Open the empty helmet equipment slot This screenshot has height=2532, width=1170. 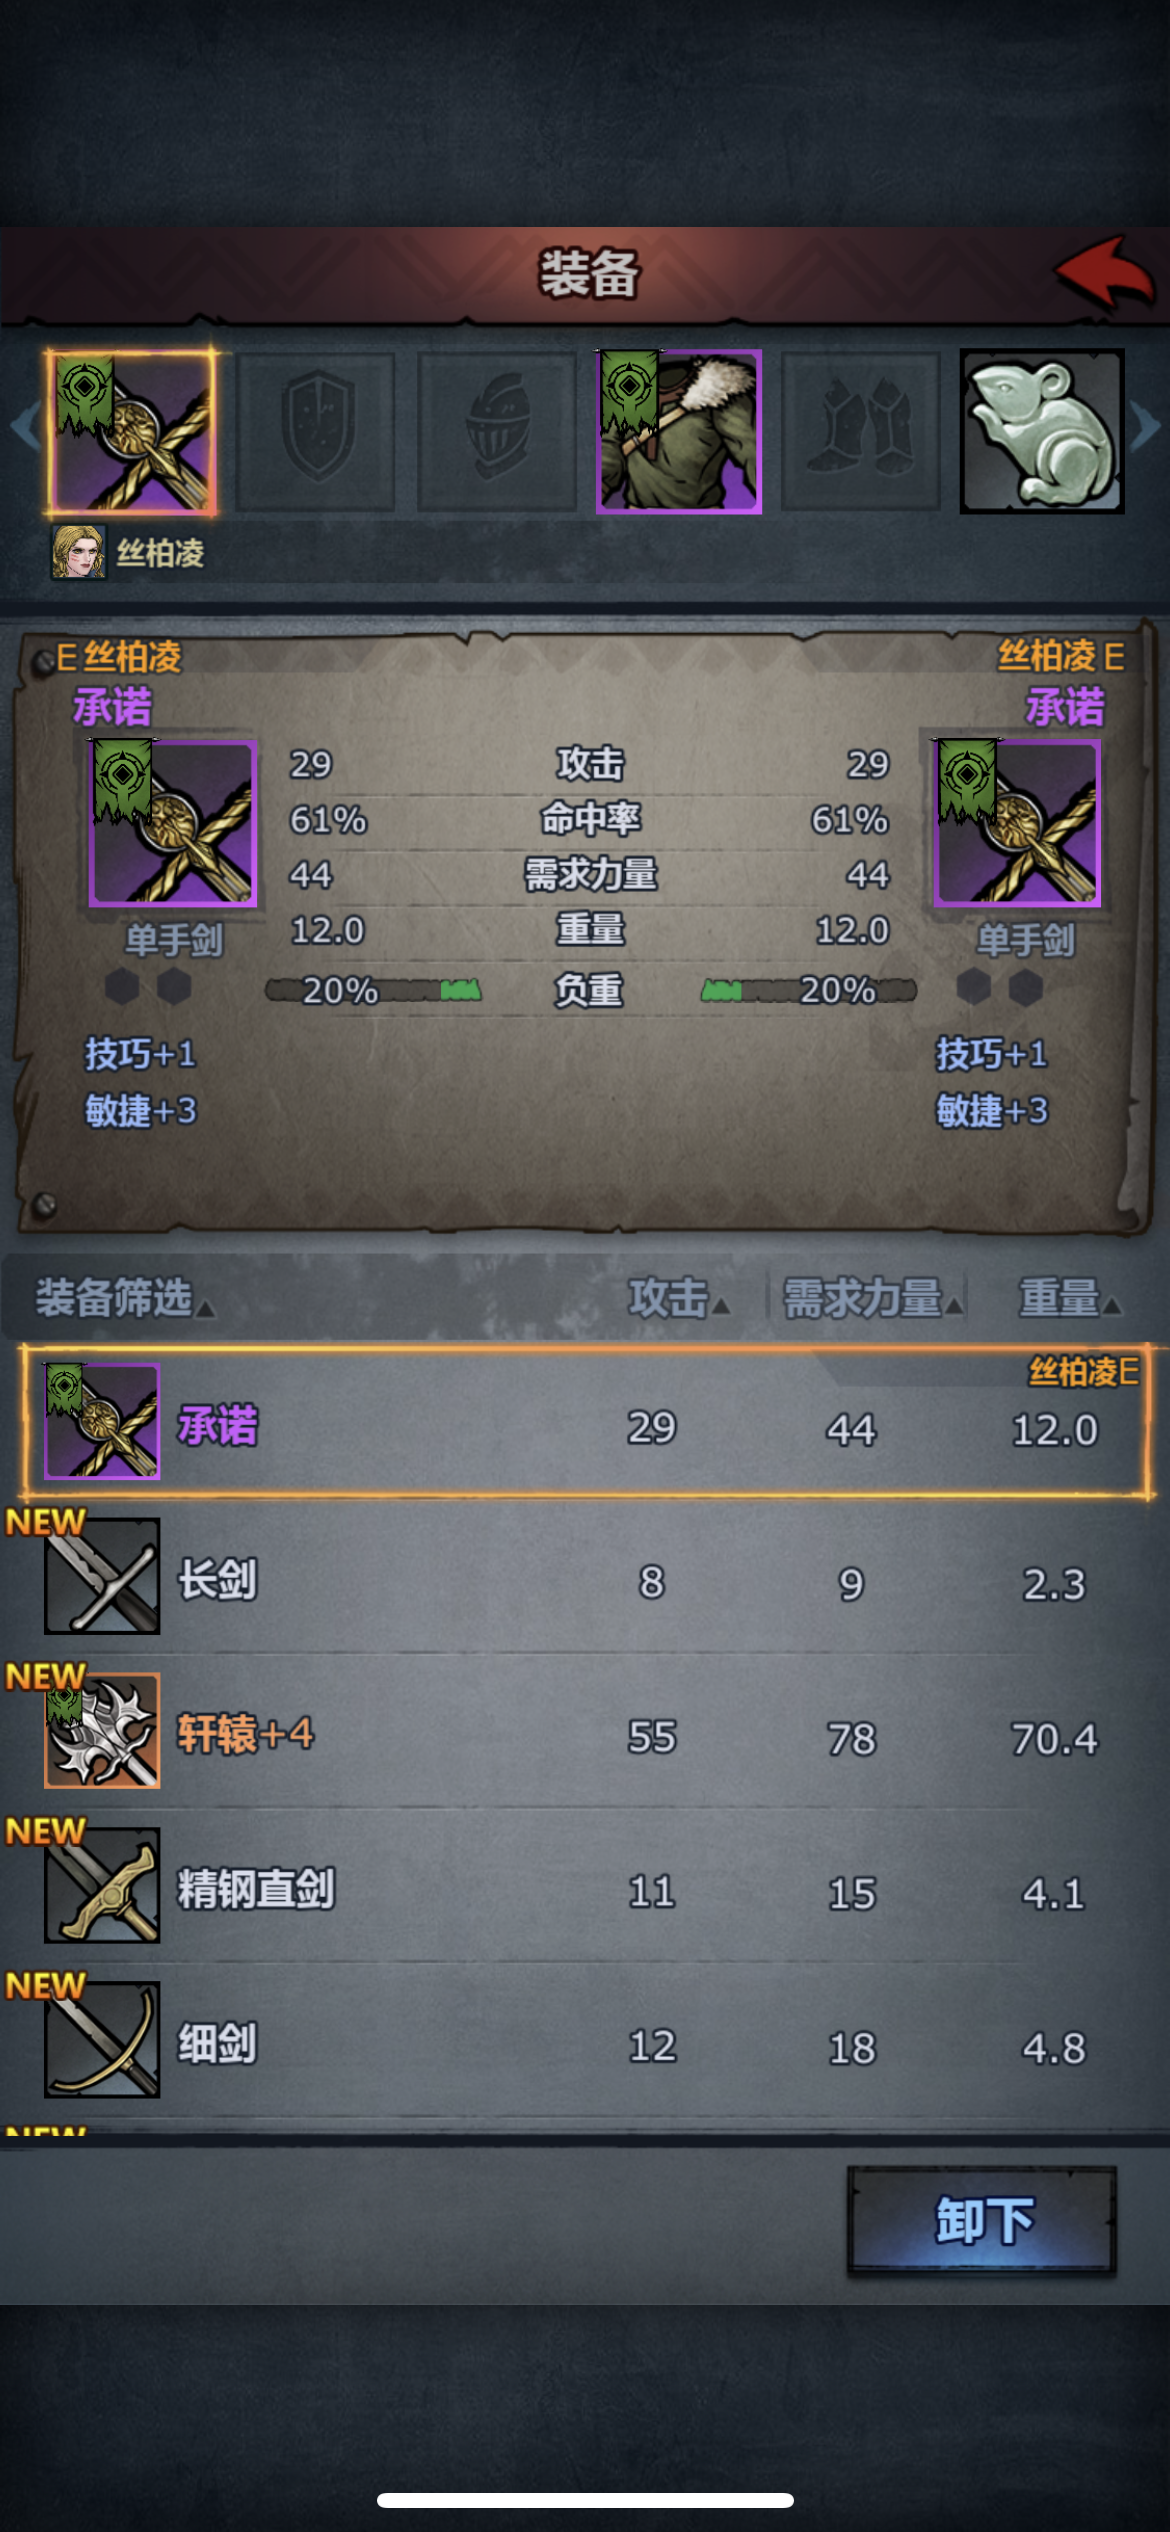point(497,431)
